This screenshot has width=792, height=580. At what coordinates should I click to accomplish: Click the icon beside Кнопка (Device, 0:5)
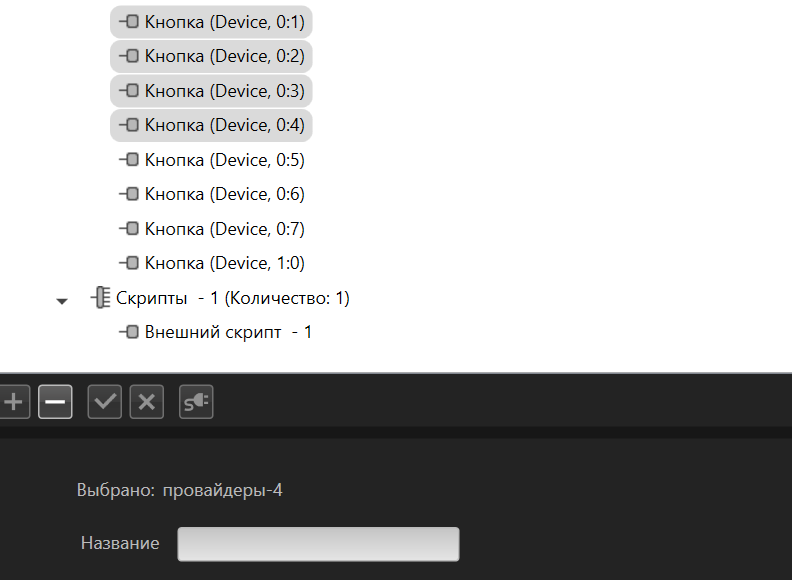(x=129, y=160)
